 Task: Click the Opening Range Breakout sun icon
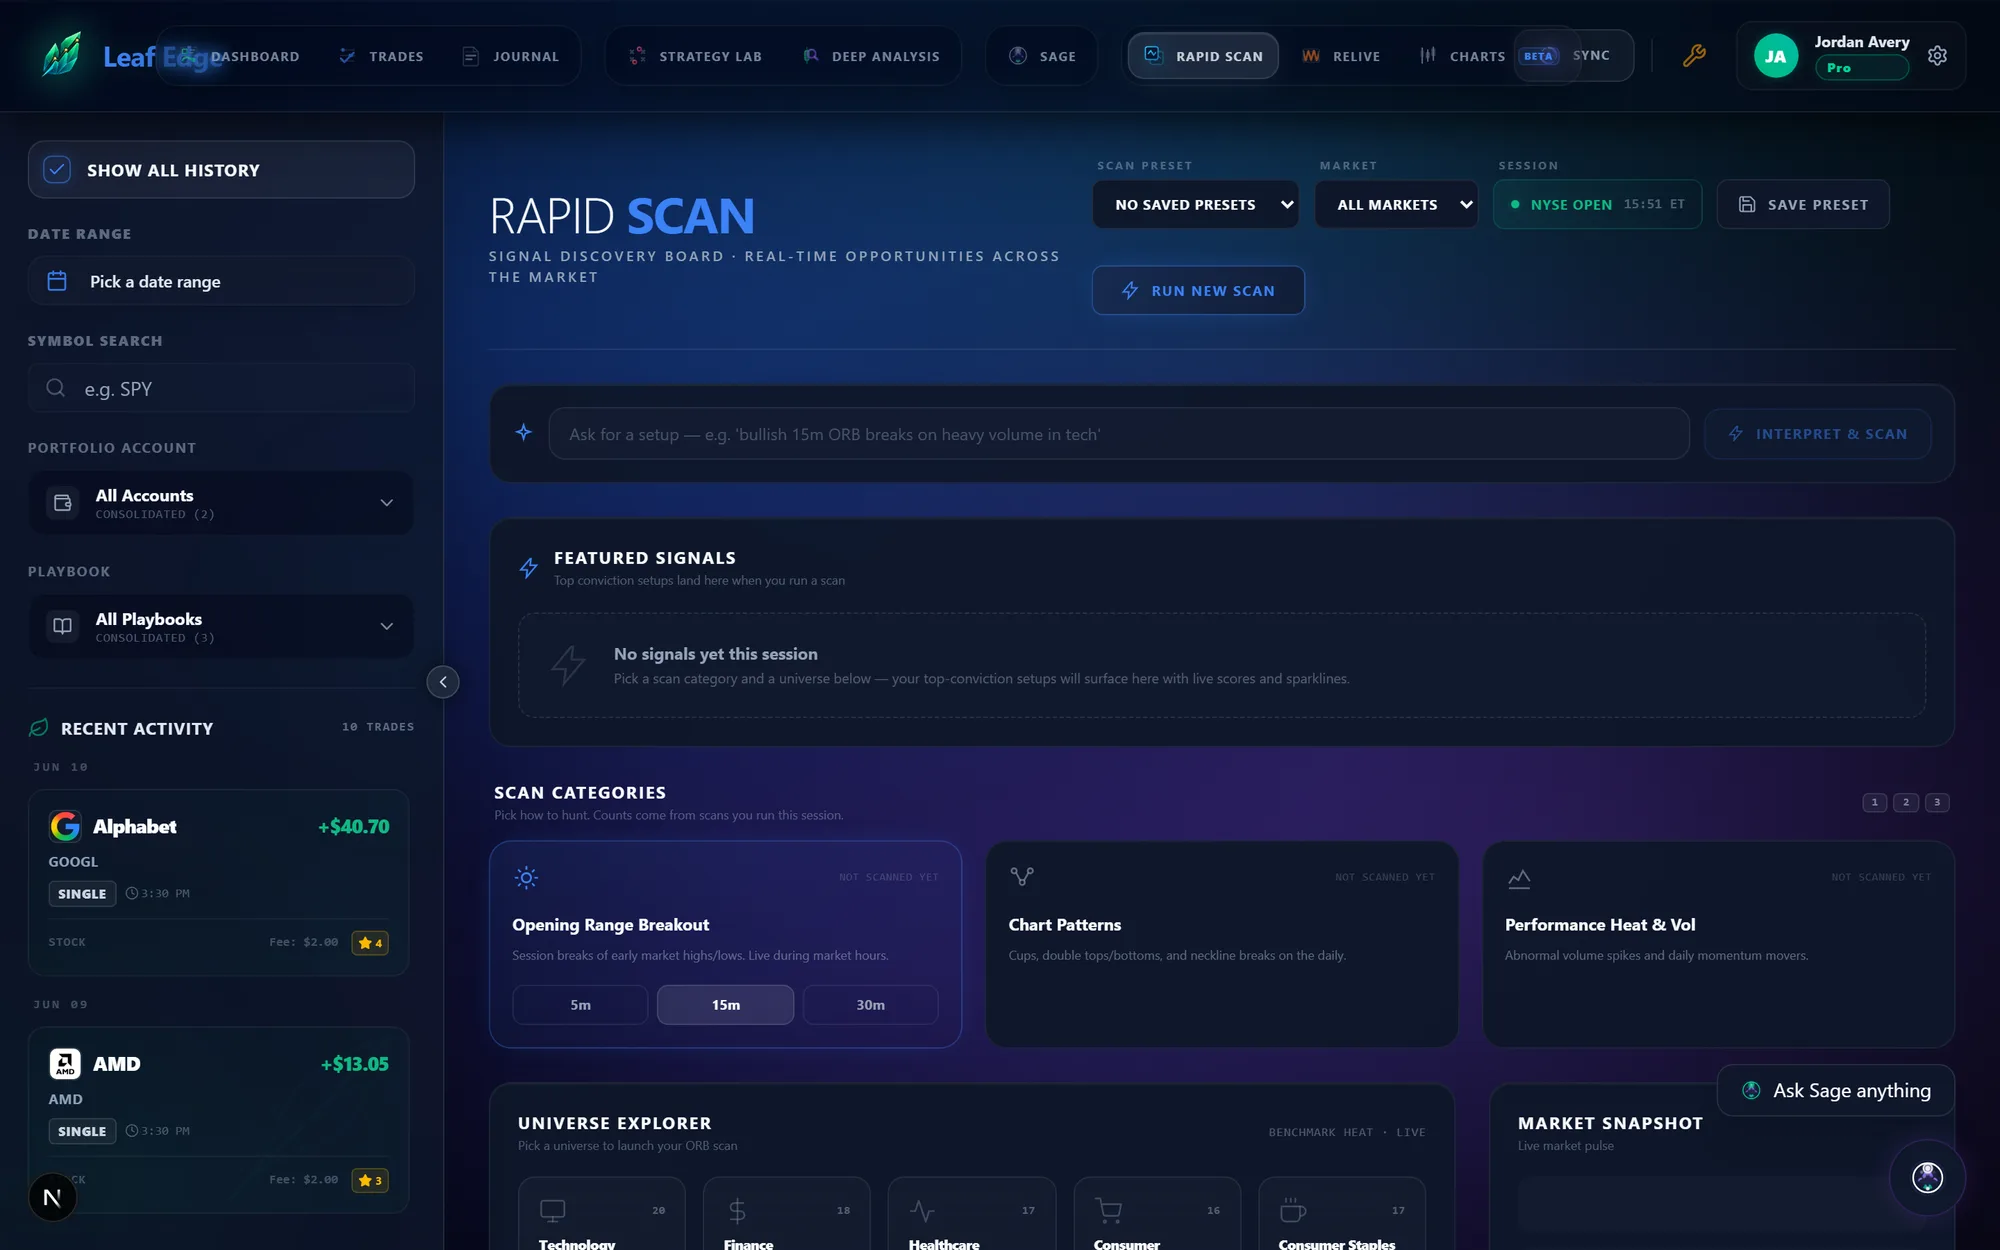pos(526,878)
